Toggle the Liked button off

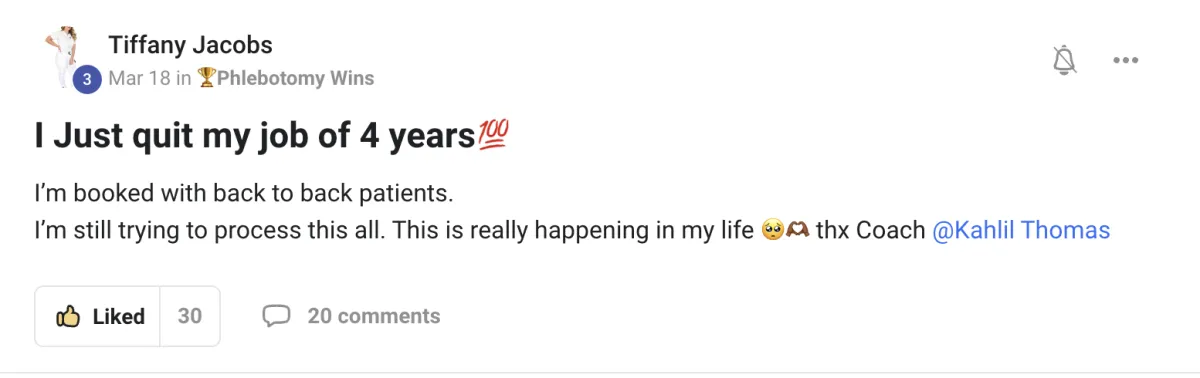tap(97, 316)
